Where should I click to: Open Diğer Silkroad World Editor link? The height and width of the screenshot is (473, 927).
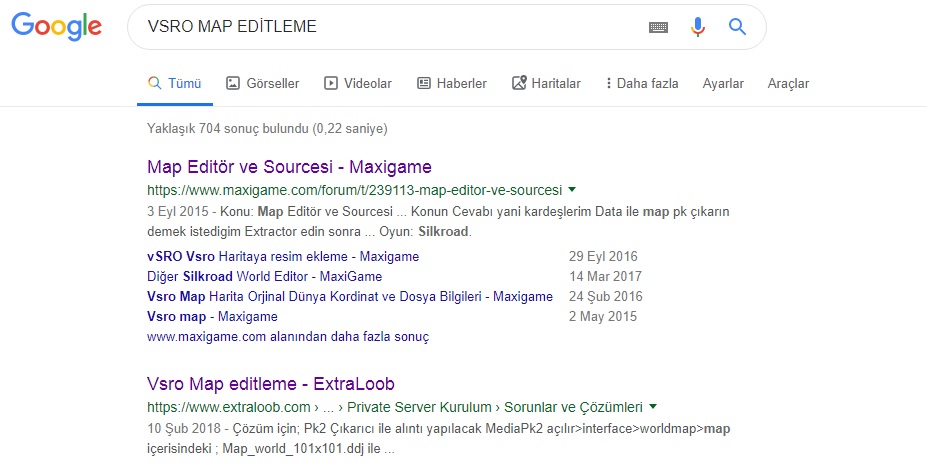click(264, 277)
